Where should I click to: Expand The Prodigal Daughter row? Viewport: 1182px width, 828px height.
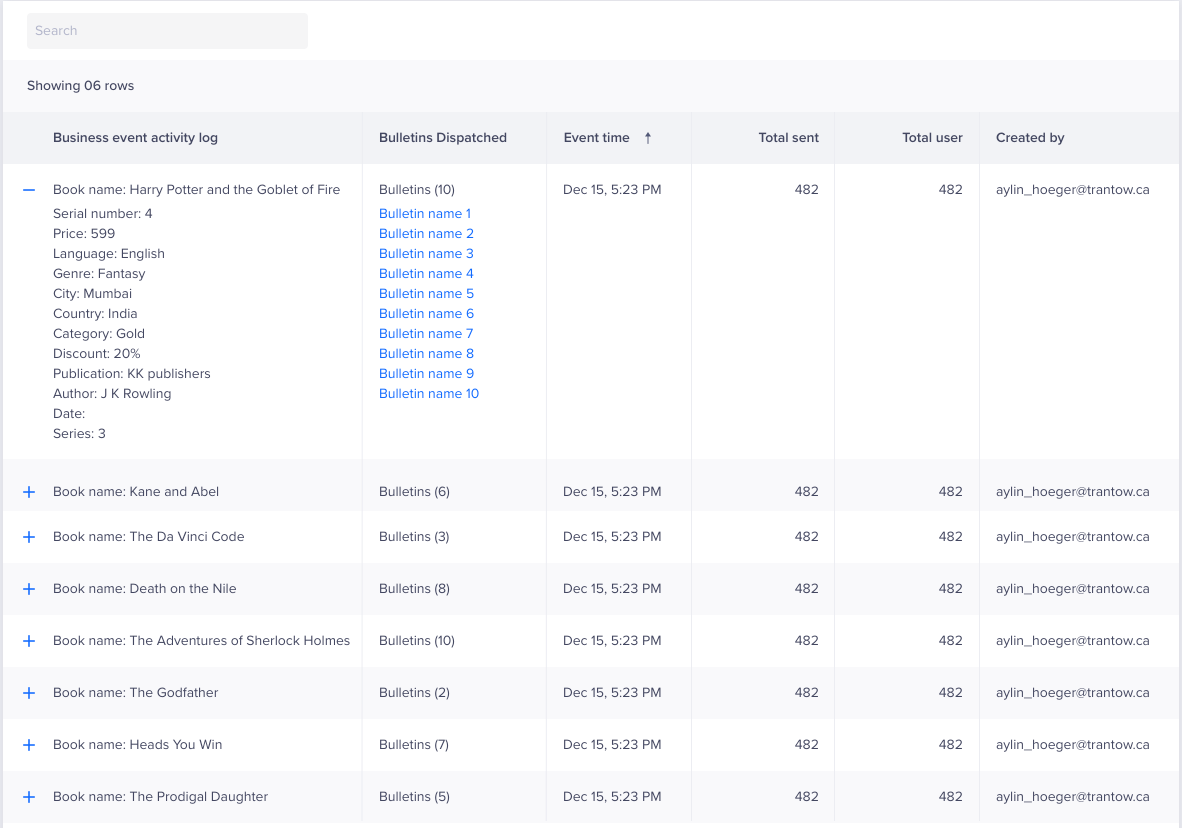point(29,797)
